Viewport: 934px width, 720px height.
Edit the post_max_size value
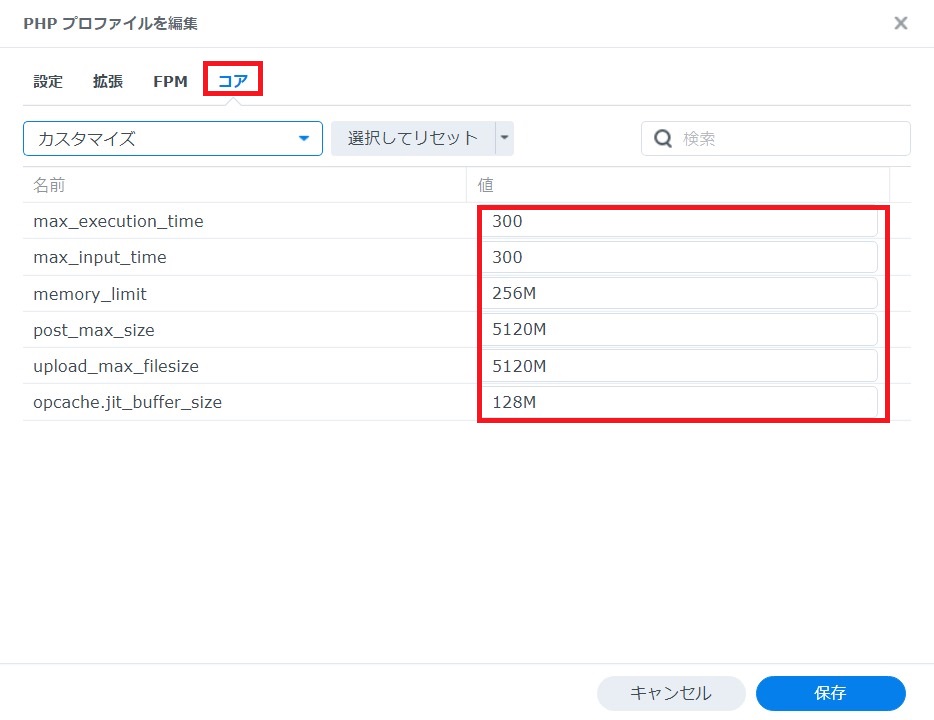click(x=680, y=329)
